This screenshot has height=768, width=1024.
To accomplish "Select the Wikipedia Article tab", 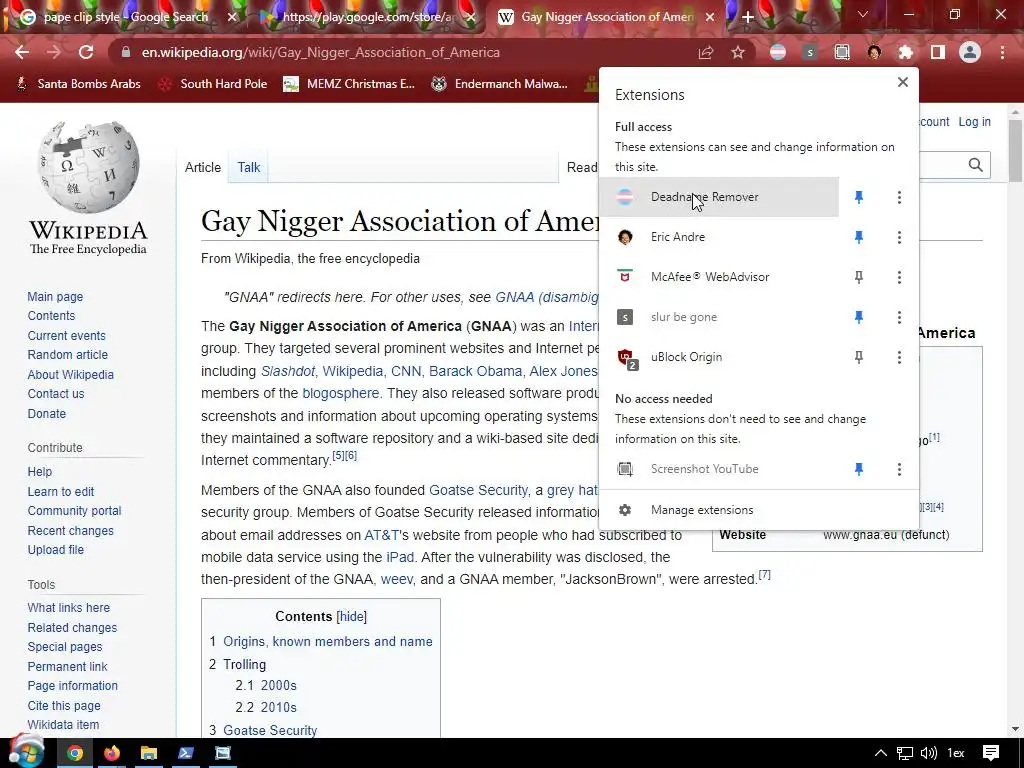I will pyautogui.click(x=202, y=167).
